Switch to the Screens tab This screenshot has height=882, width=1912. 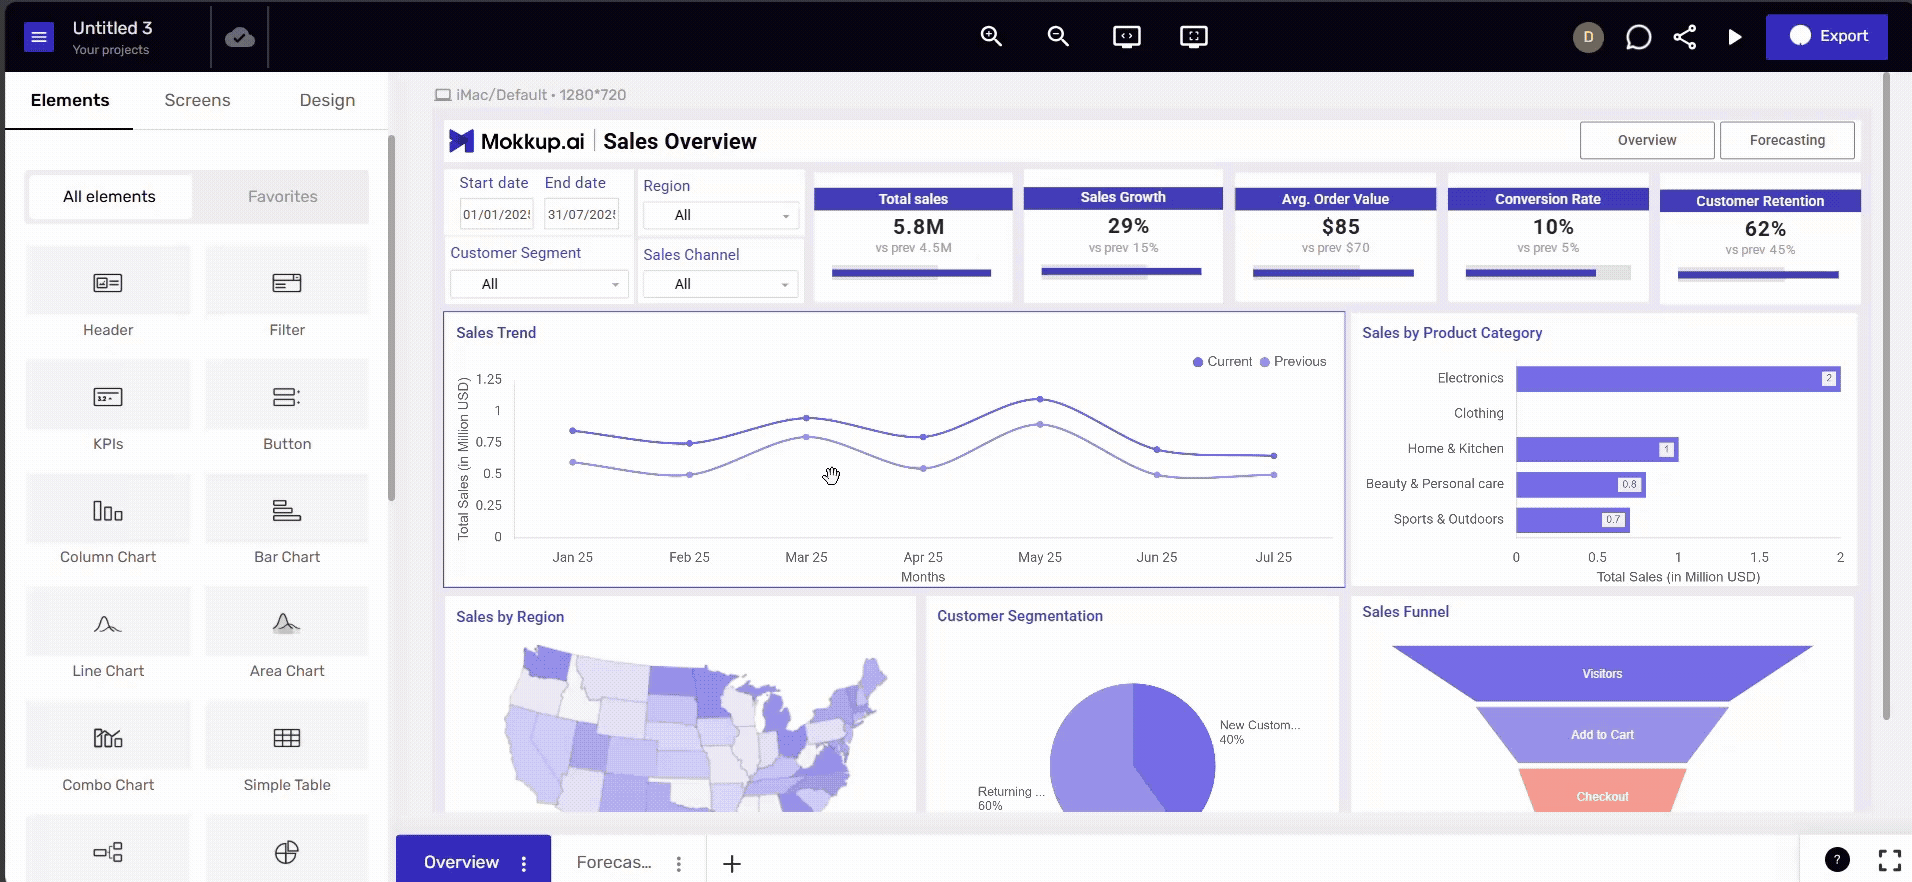point(197,100)
